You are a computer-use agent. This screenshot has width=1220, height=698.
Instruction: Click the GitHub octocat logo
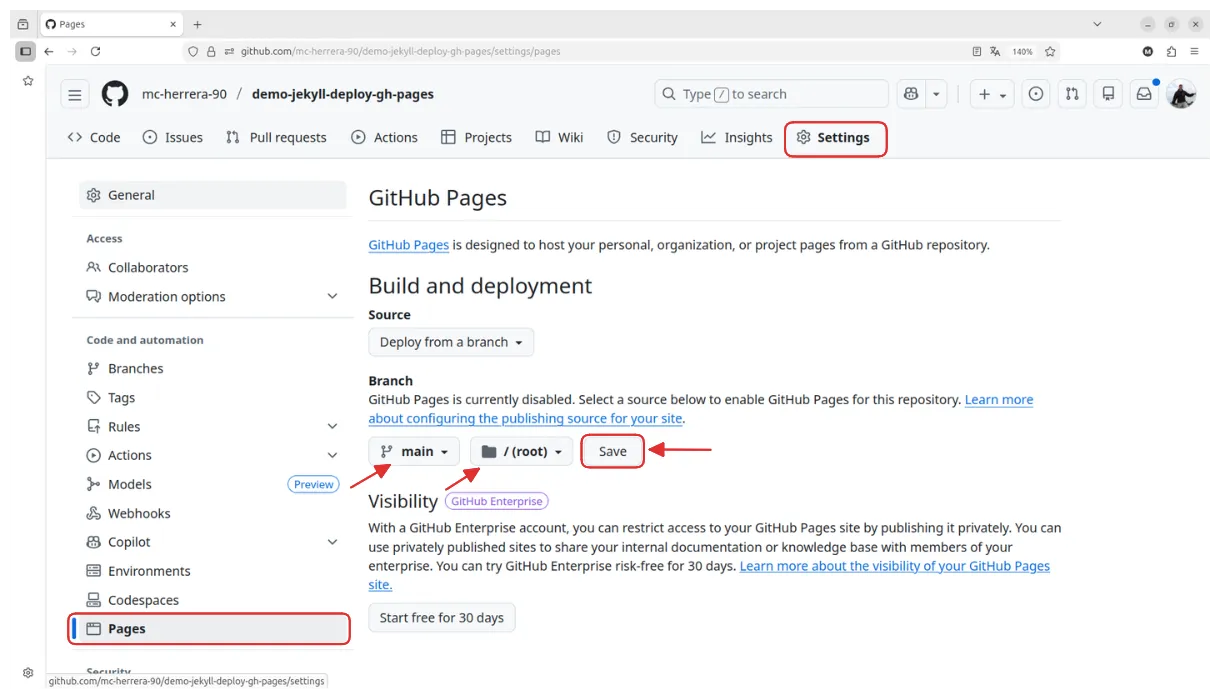[115, 93]
